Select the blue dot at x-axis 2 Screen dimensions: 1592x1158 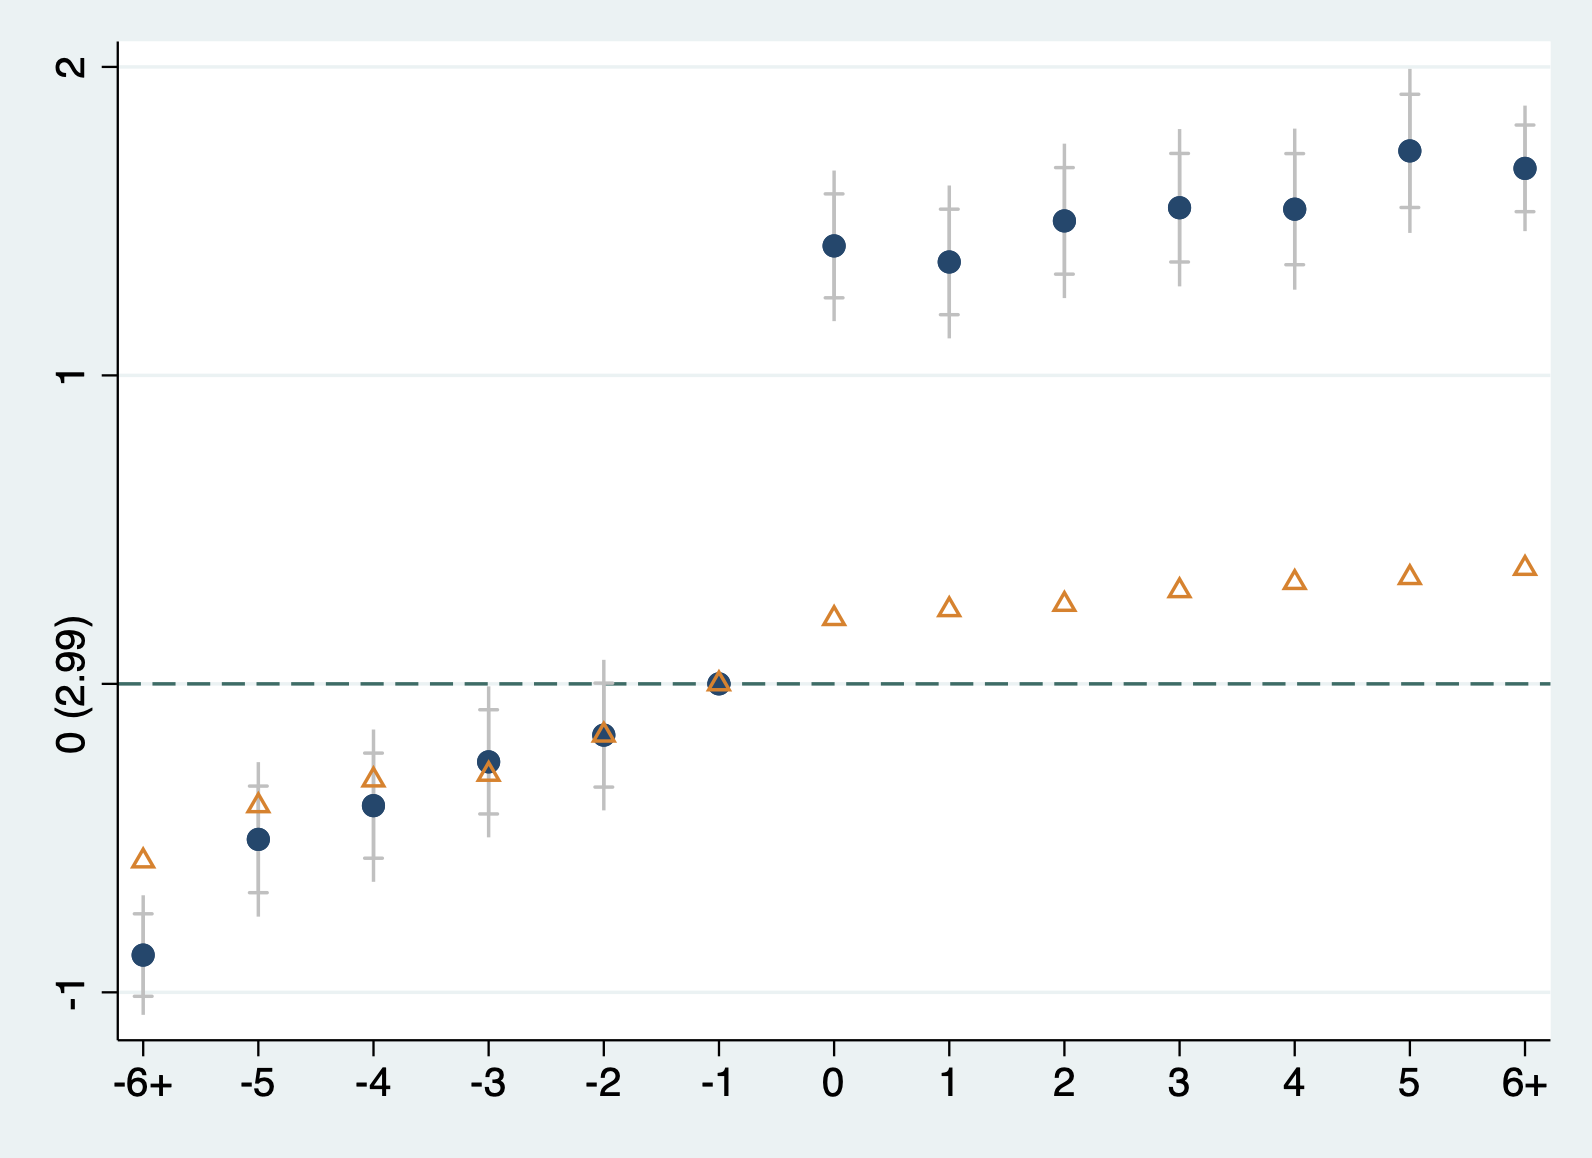pos(1064,221)
